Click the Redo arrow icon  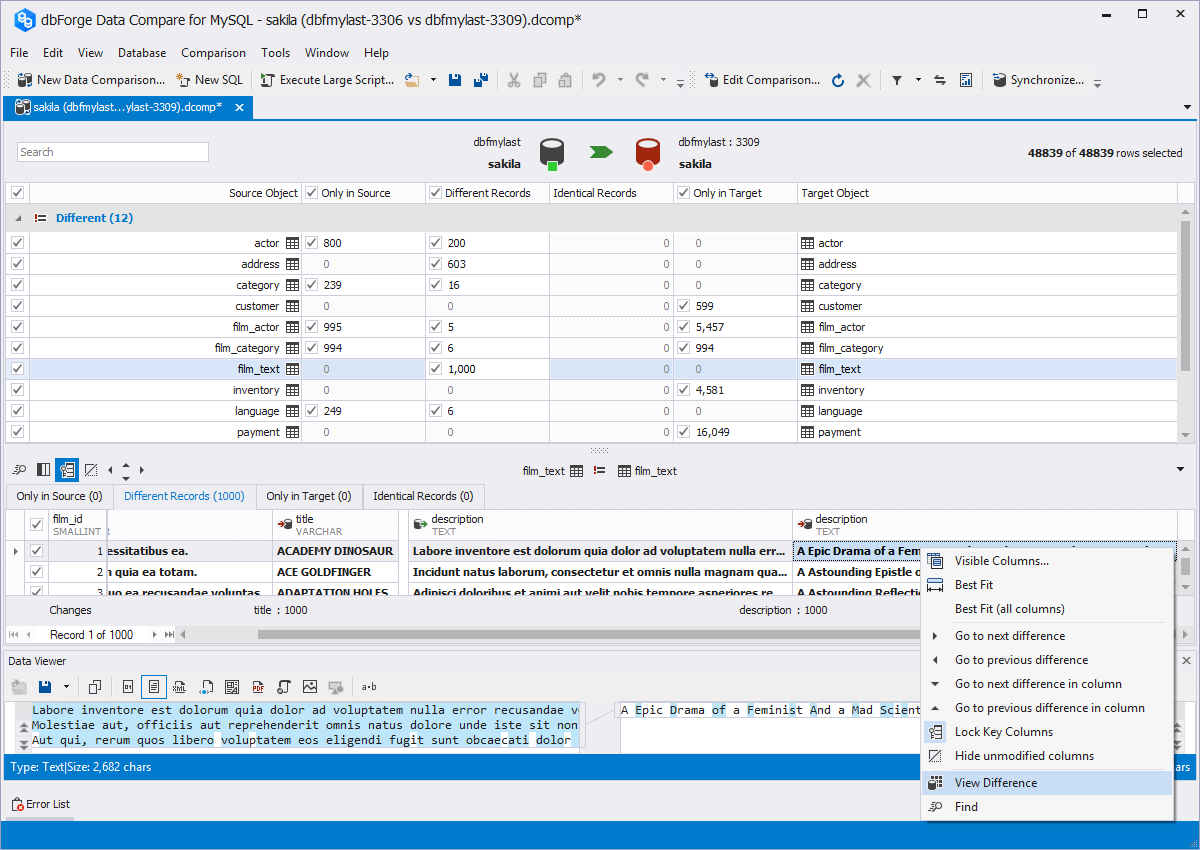pos(642,80)
